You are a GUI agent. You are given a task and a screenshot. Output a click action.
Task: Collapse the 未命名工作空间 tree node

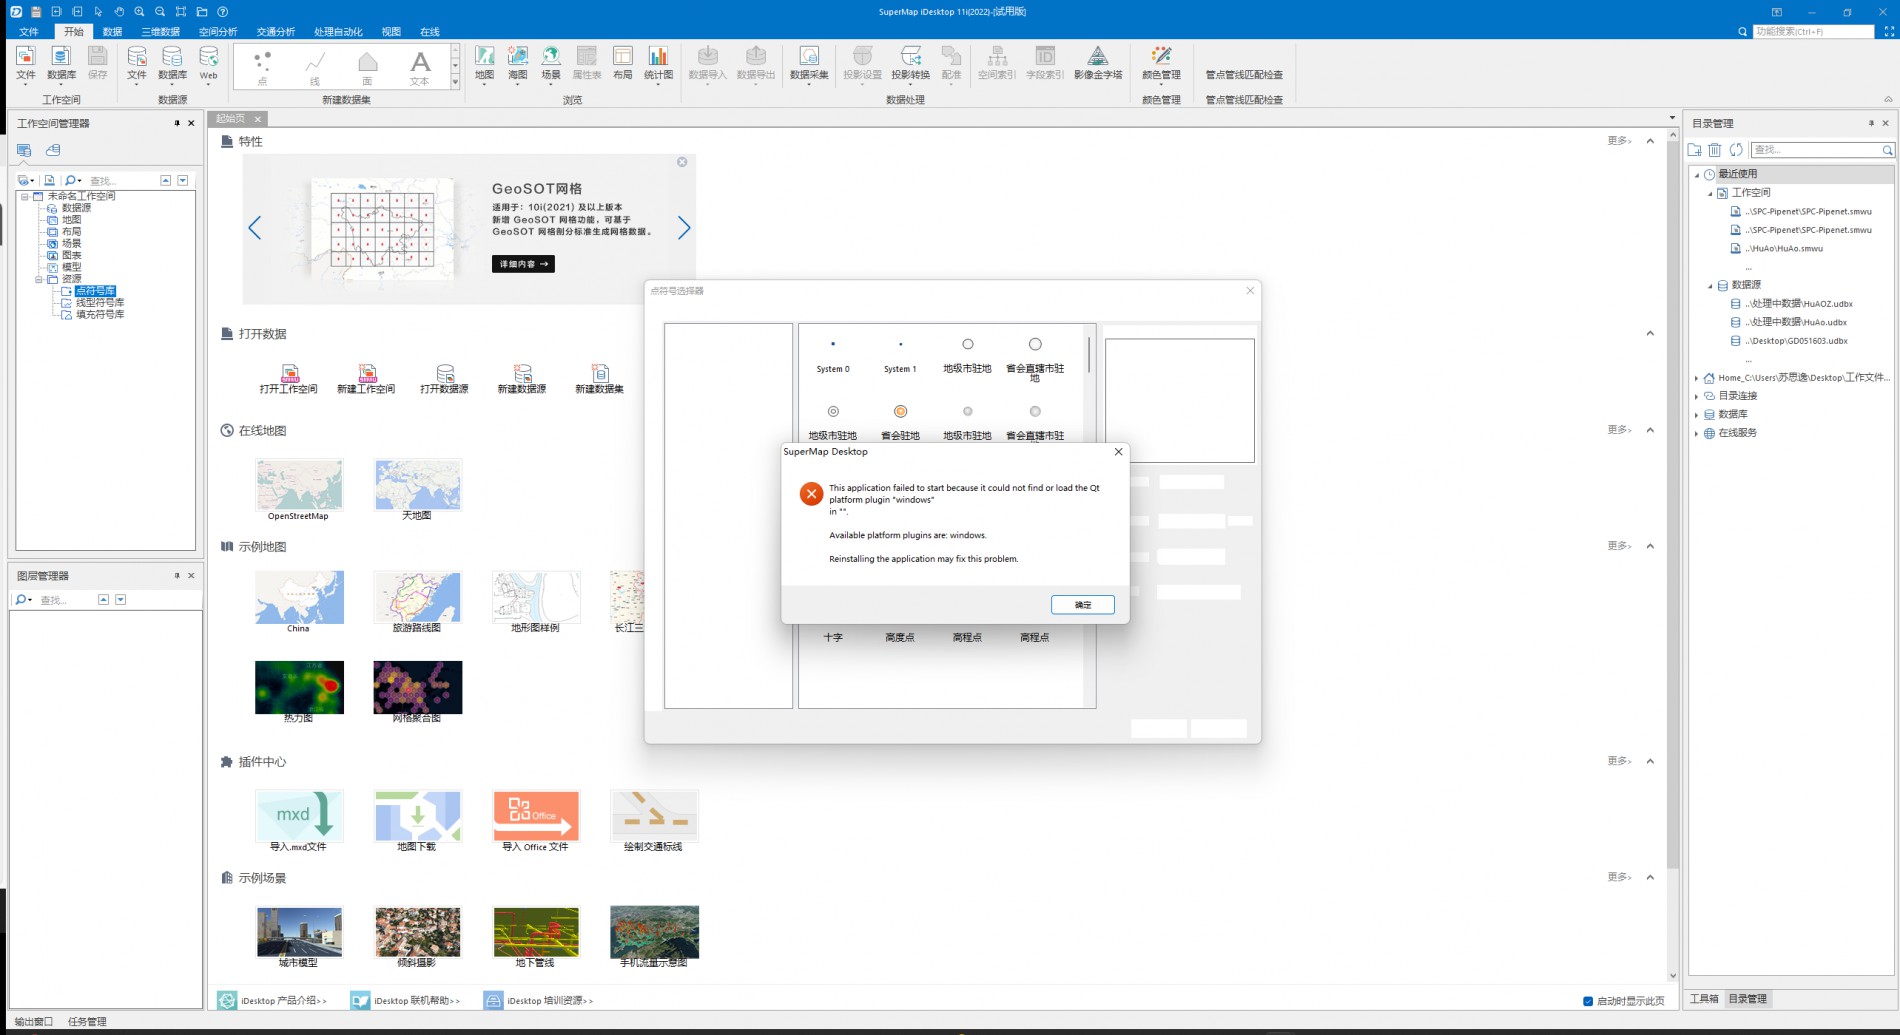tap(25, 196)
